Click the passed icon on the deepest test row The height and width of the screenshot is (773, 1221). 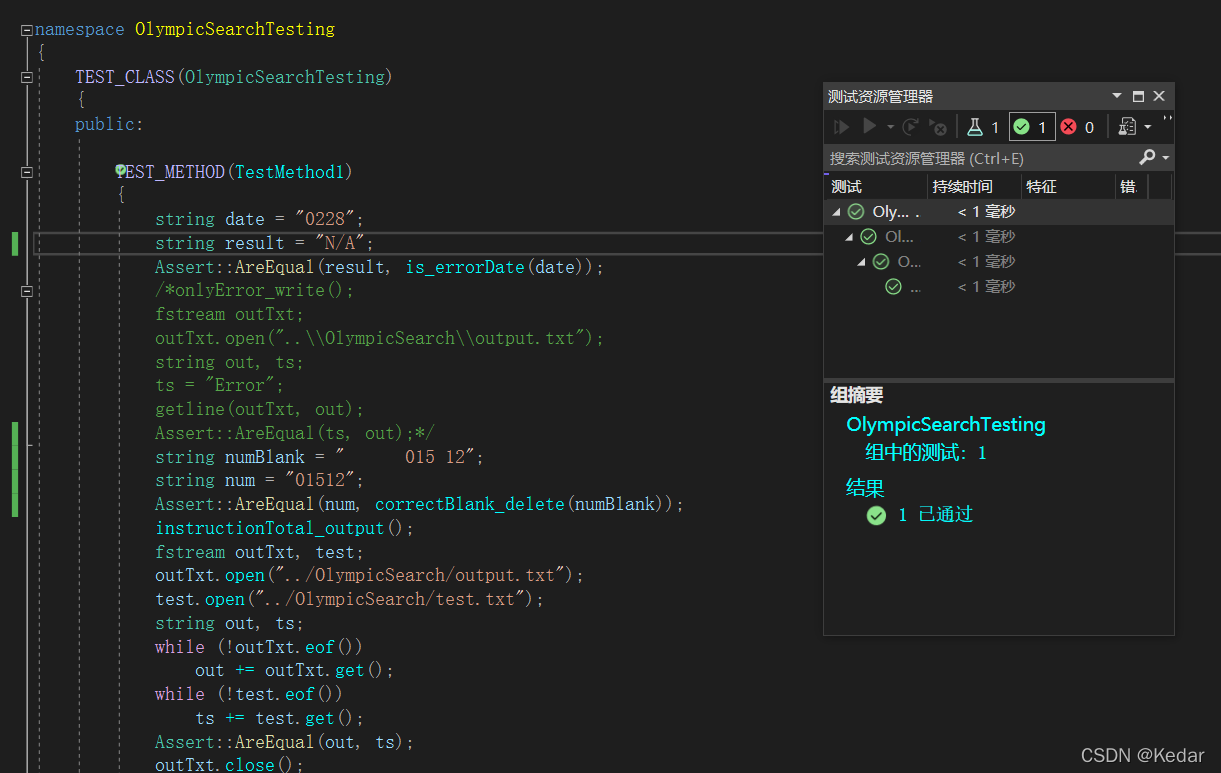tap(893, 287)
